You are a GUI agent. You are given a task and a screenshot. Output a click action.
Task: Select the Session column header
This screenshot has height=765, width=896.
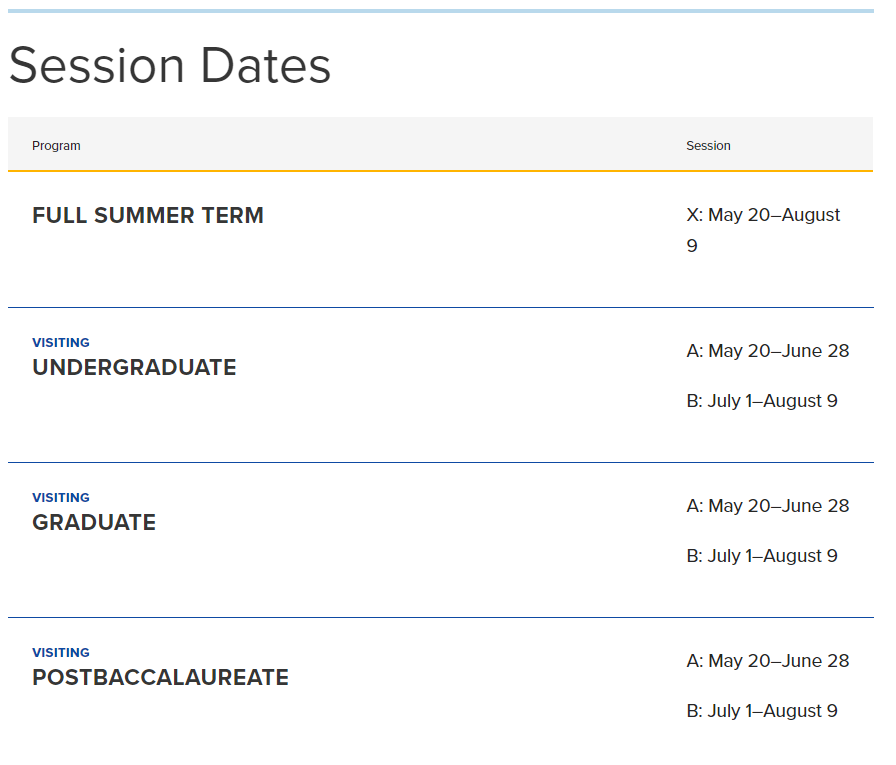coord(708,146)
